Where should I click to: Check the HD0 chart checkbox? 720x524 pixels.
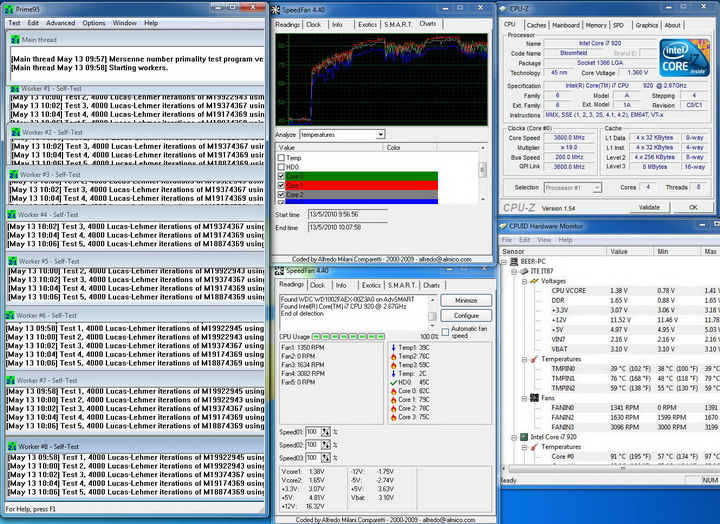pyautogui.click(x=281, y=167)
